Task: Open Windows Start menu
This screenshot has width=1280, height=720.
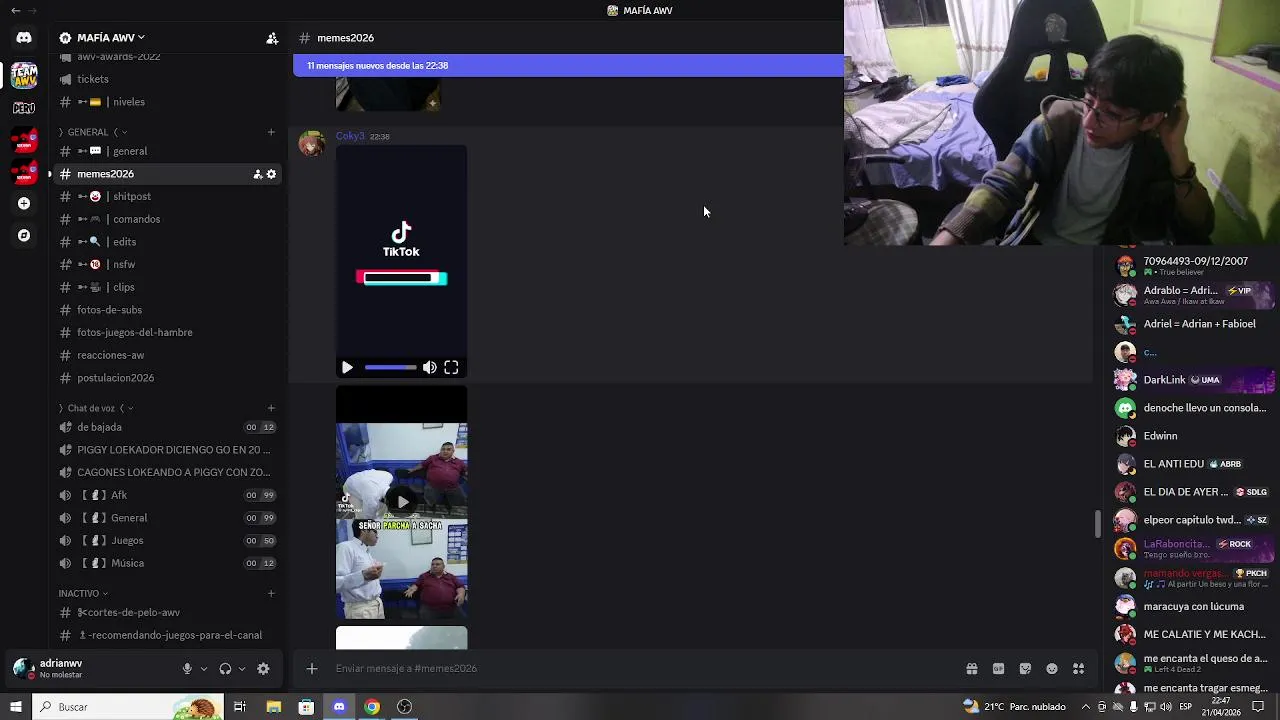Action: (15, 707)
